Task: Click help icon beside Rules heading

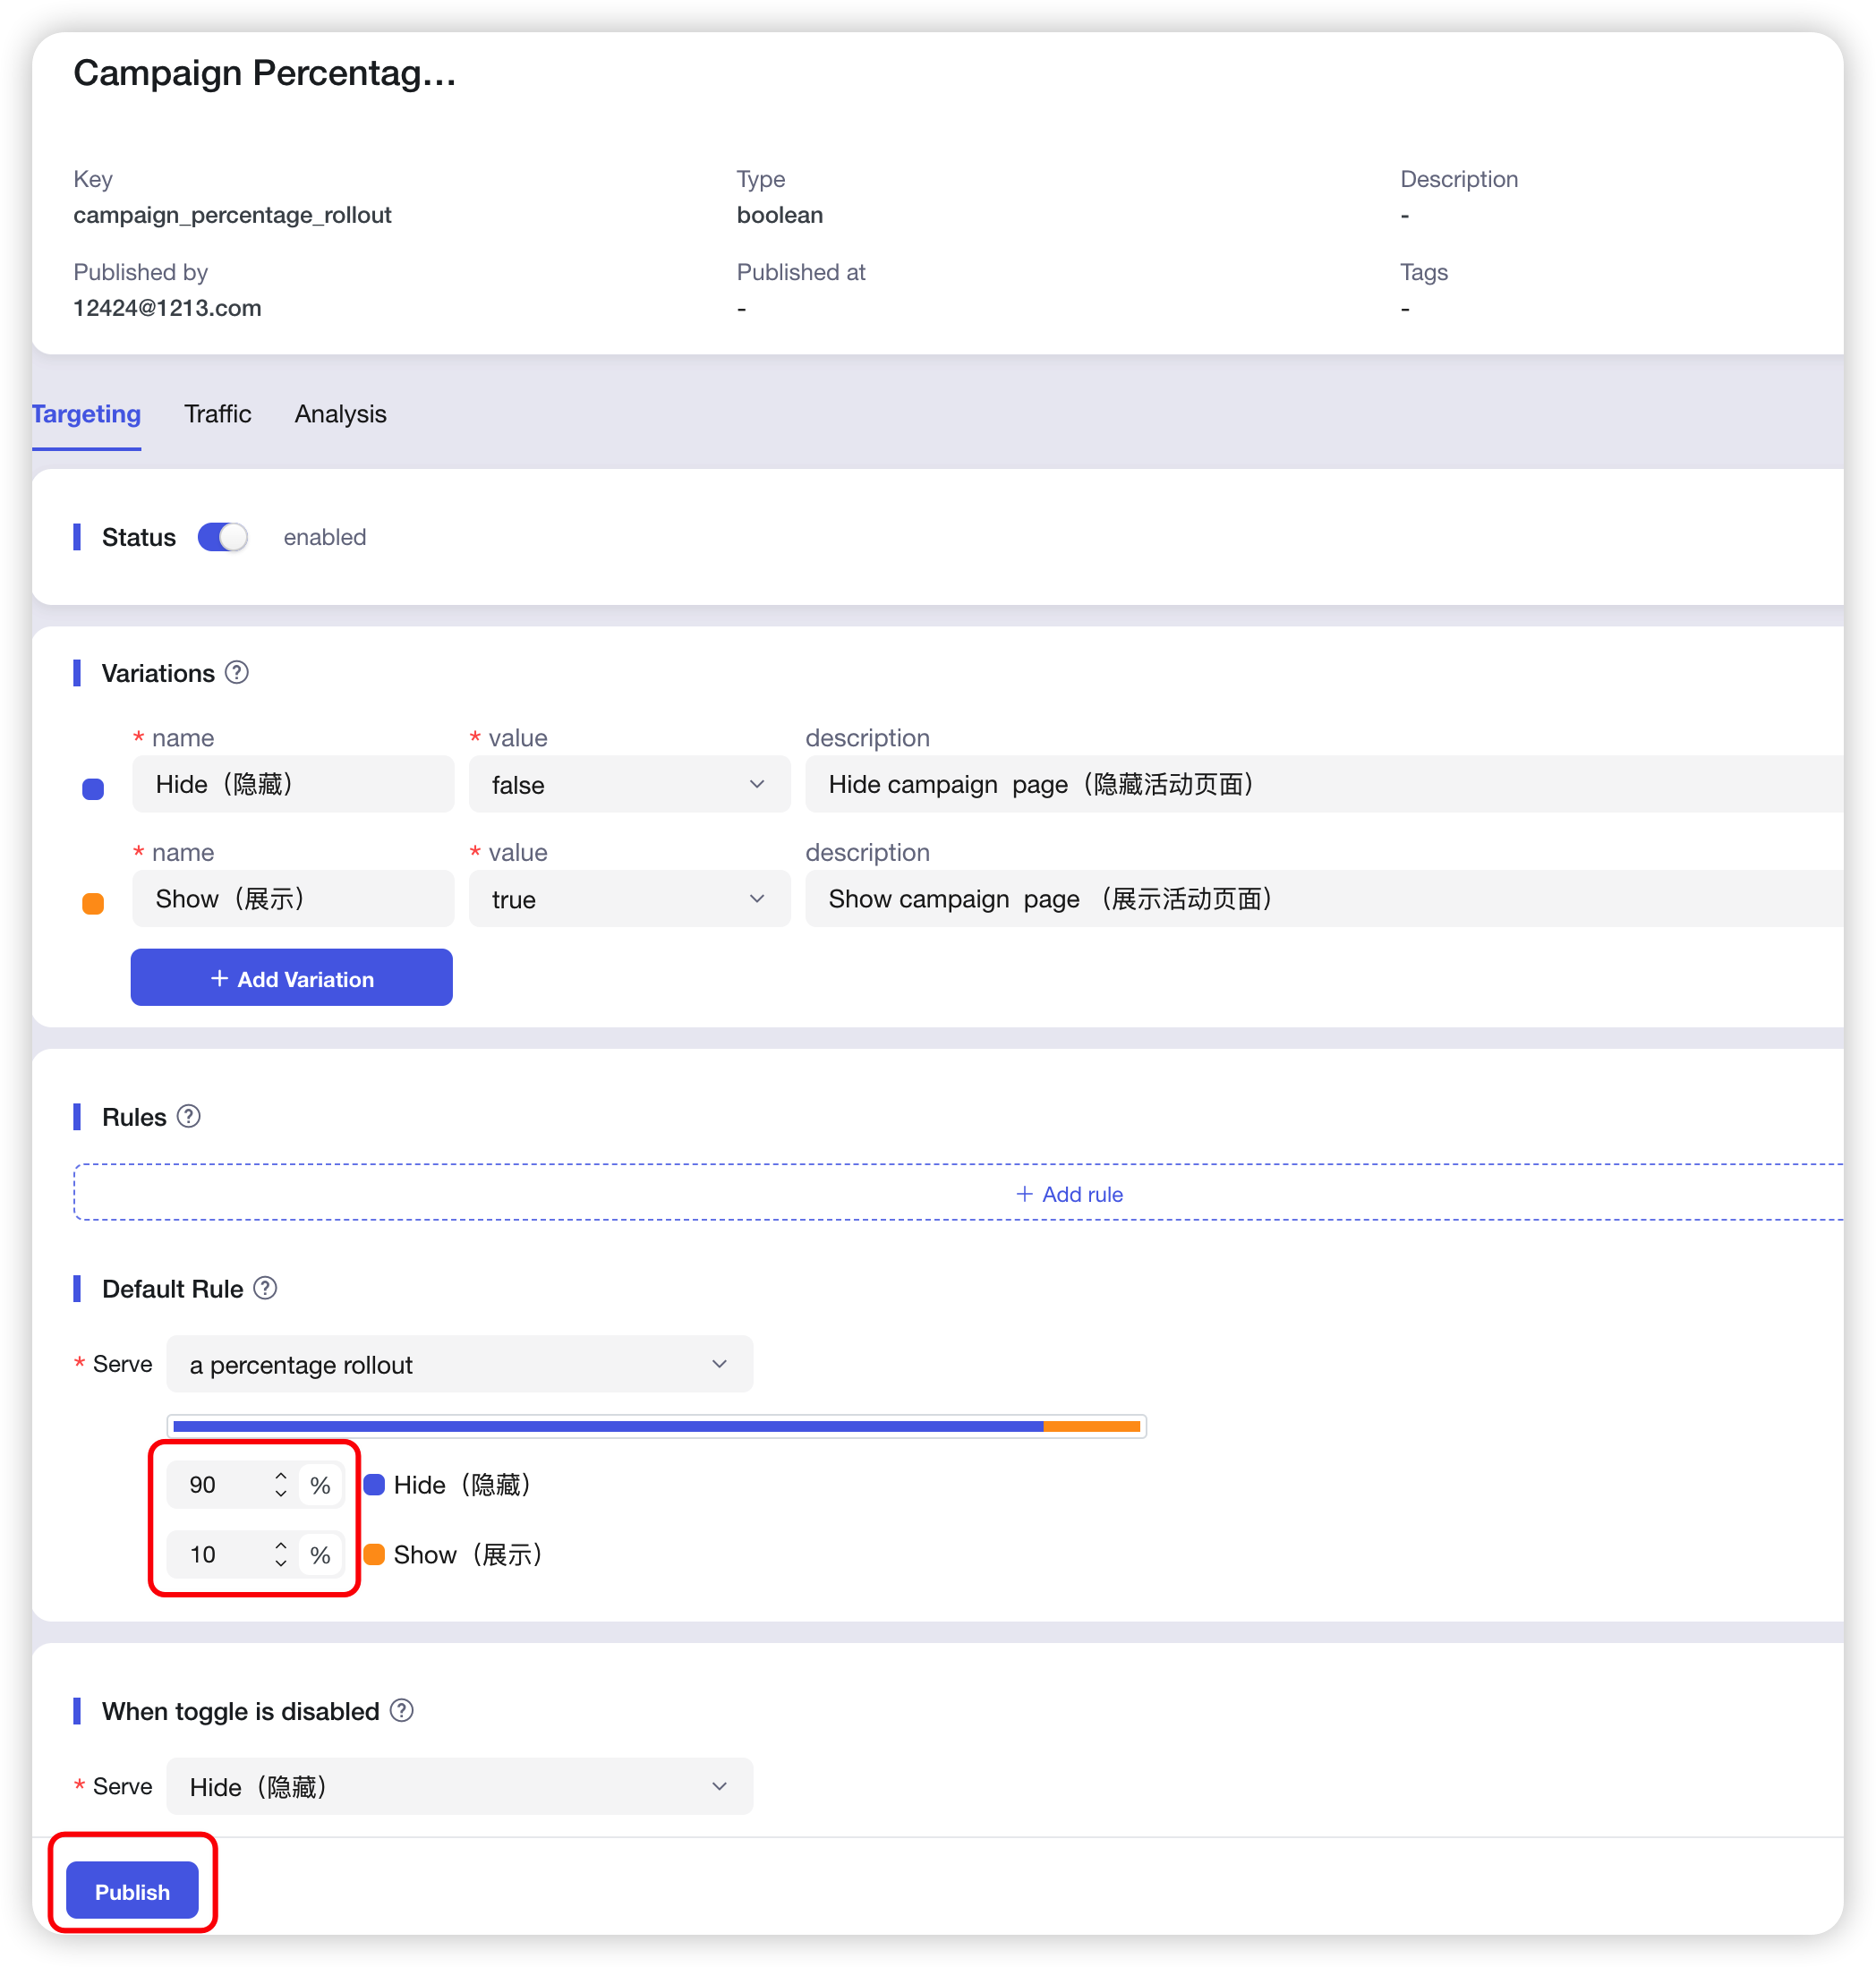Action: pyautogui.click(x=189, y=1116)
